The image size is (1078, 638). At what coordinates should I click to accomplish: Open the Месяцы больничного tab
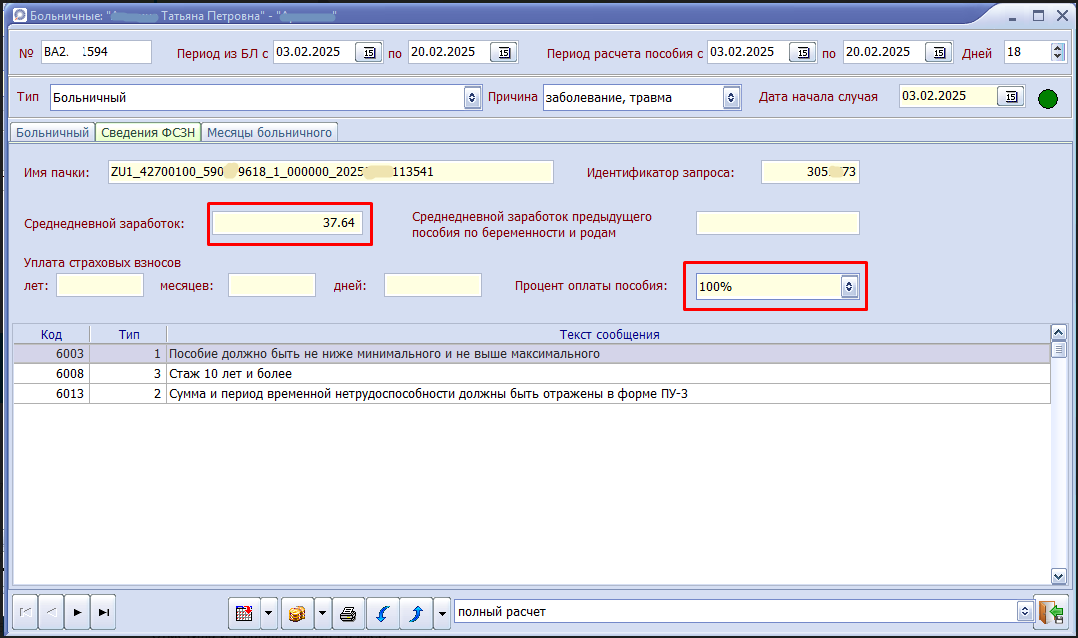click(x=269, y=132)
